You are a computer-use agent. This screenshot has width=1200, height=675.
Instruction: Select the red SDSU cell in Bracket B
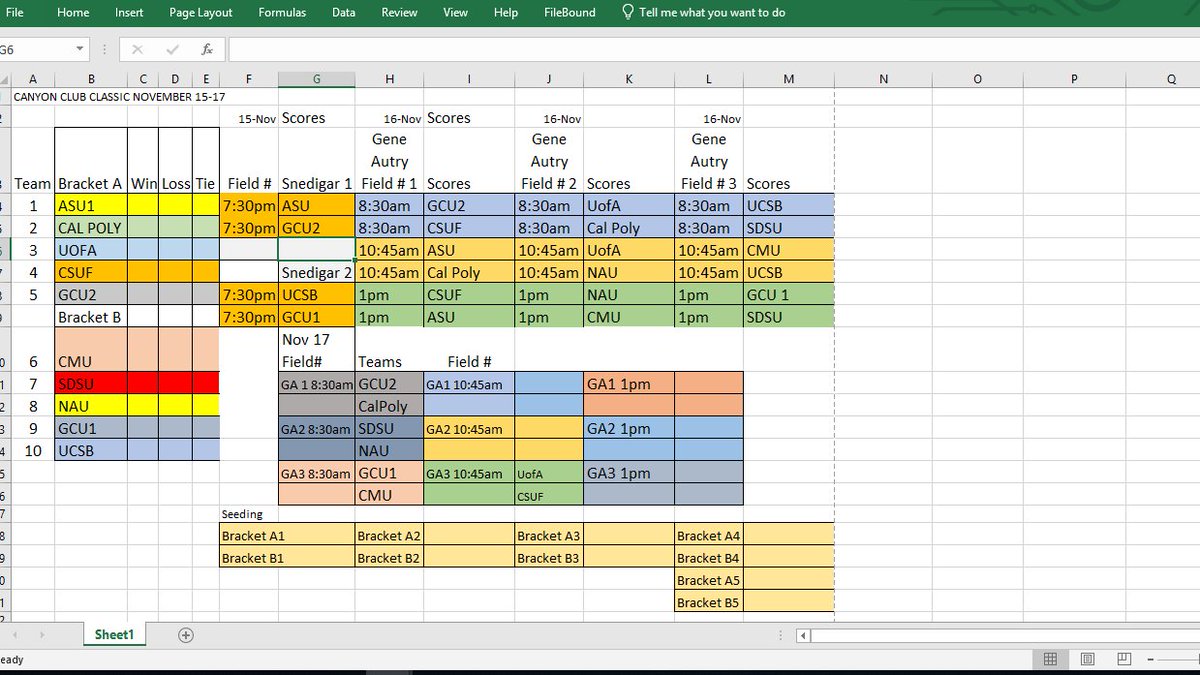91,384
